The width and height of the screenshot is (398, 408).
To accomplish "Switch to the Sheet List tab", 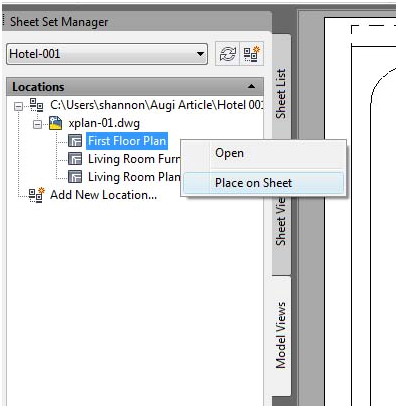I will (281, 94).
